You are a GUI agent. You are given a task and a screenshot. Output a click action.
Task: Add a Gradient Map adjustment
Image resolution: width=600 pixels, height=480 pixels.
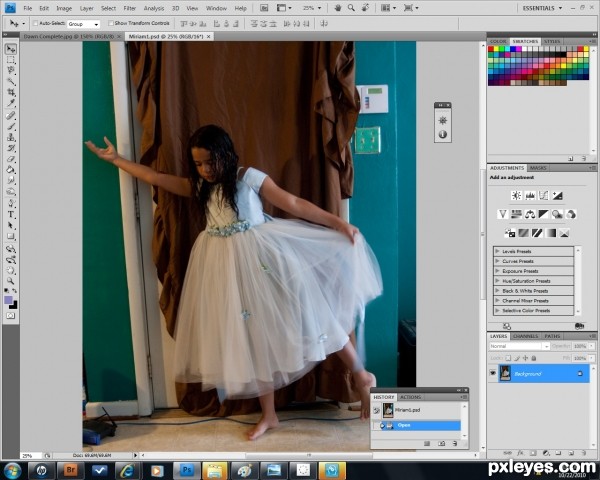click(x=551, y=233)
